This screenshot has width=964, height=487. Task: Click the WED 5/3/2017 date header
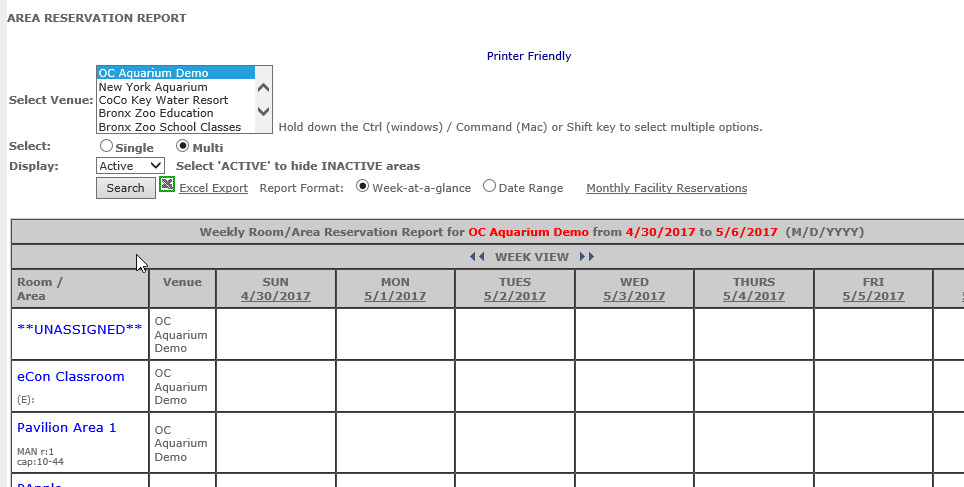coord(634,296)
